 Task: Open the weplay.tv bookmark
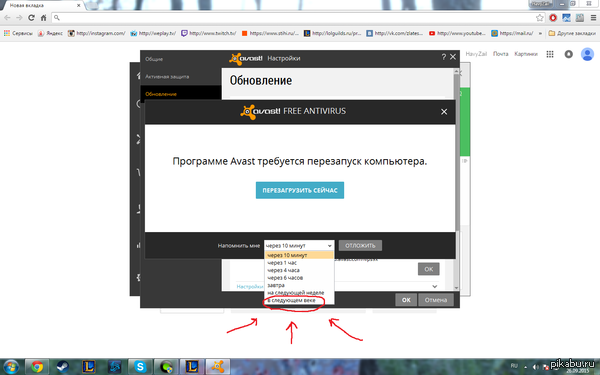153,33
